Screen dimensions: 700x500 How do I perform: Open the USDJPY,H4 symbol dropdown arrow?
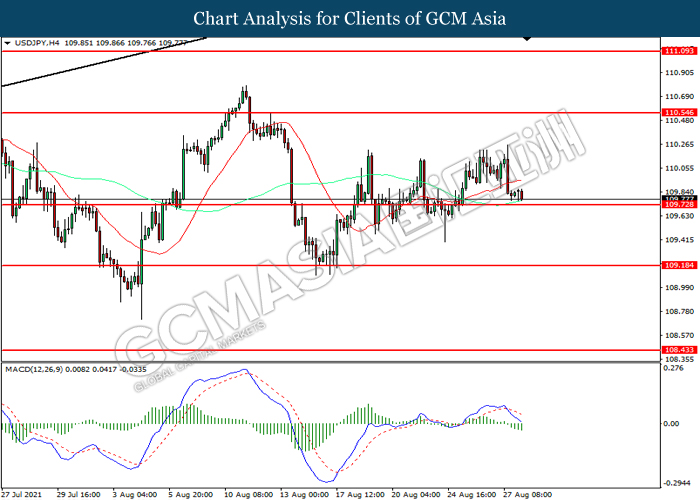click(x=7, y=43)
